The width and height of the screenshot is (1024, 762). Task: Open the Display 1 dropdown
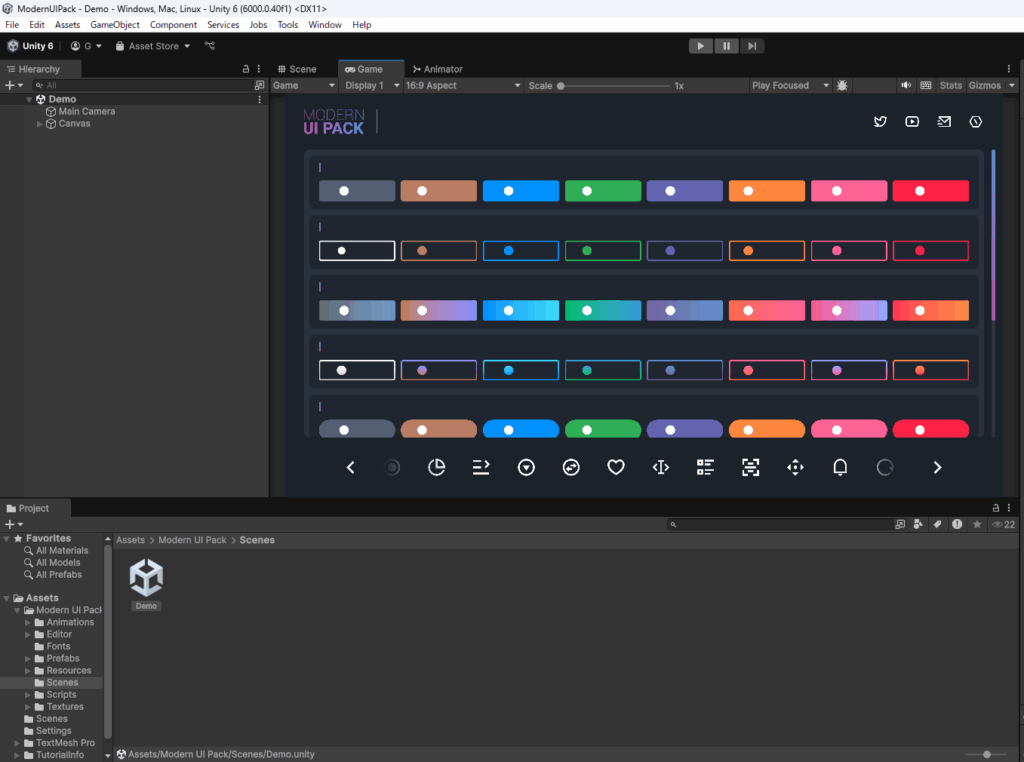pyautogui.click(x=372, y=86)
